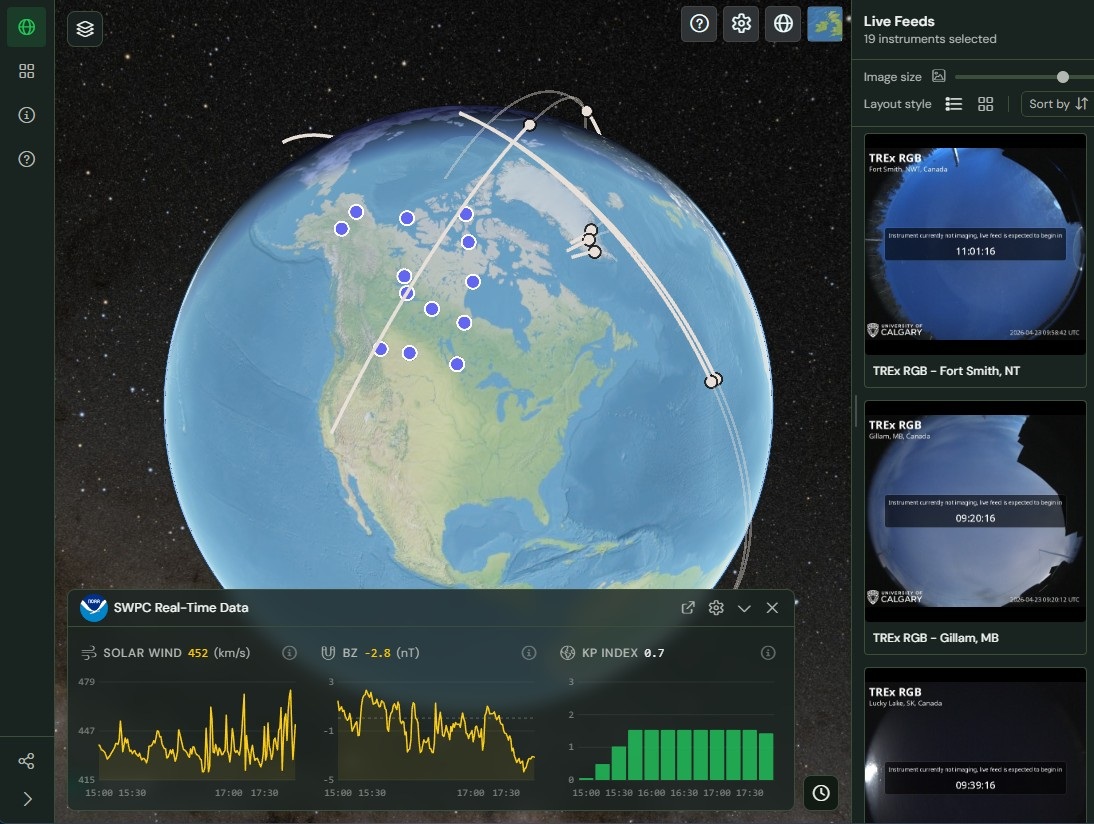Change basemap via the map thumbnail
Viewport: 1094px width, 824px height.
coord(825,24)
